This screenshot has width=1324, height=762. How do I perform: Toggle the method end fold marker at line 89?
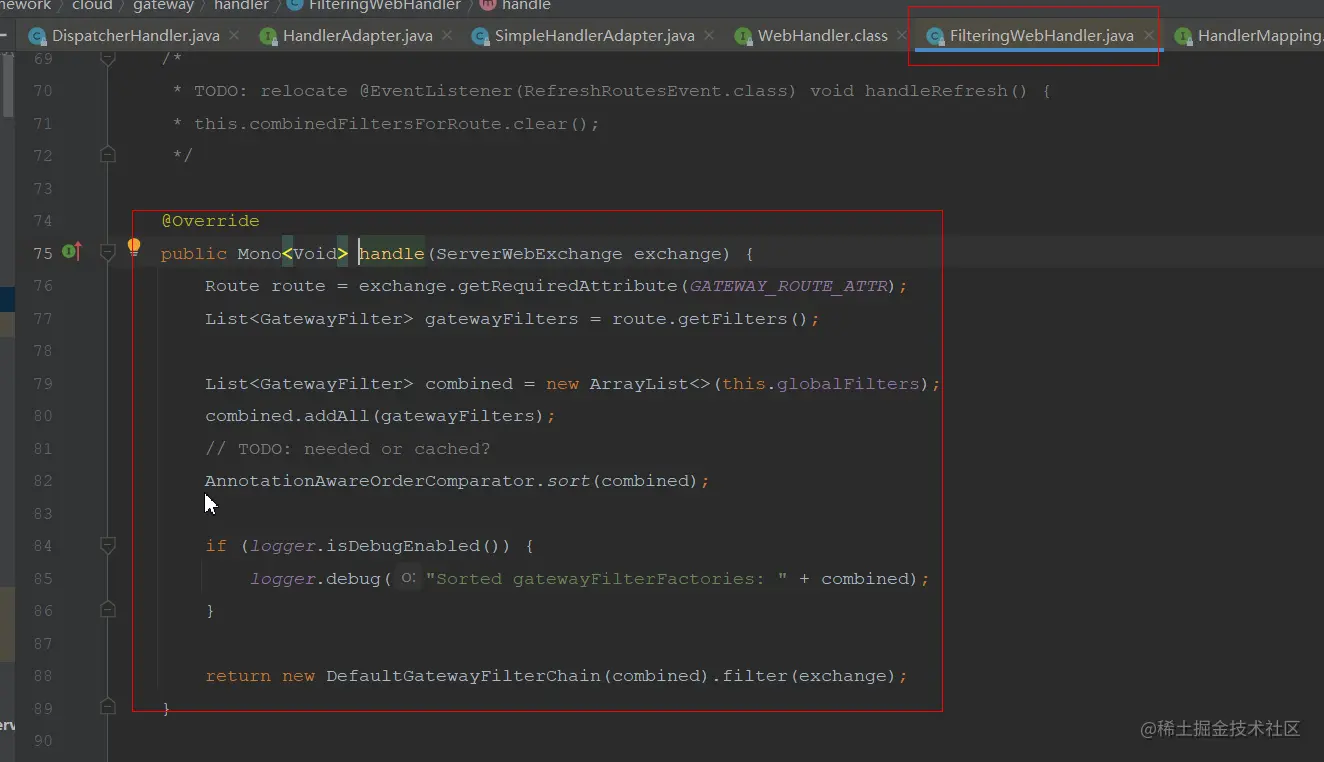[x=108, y=707]
